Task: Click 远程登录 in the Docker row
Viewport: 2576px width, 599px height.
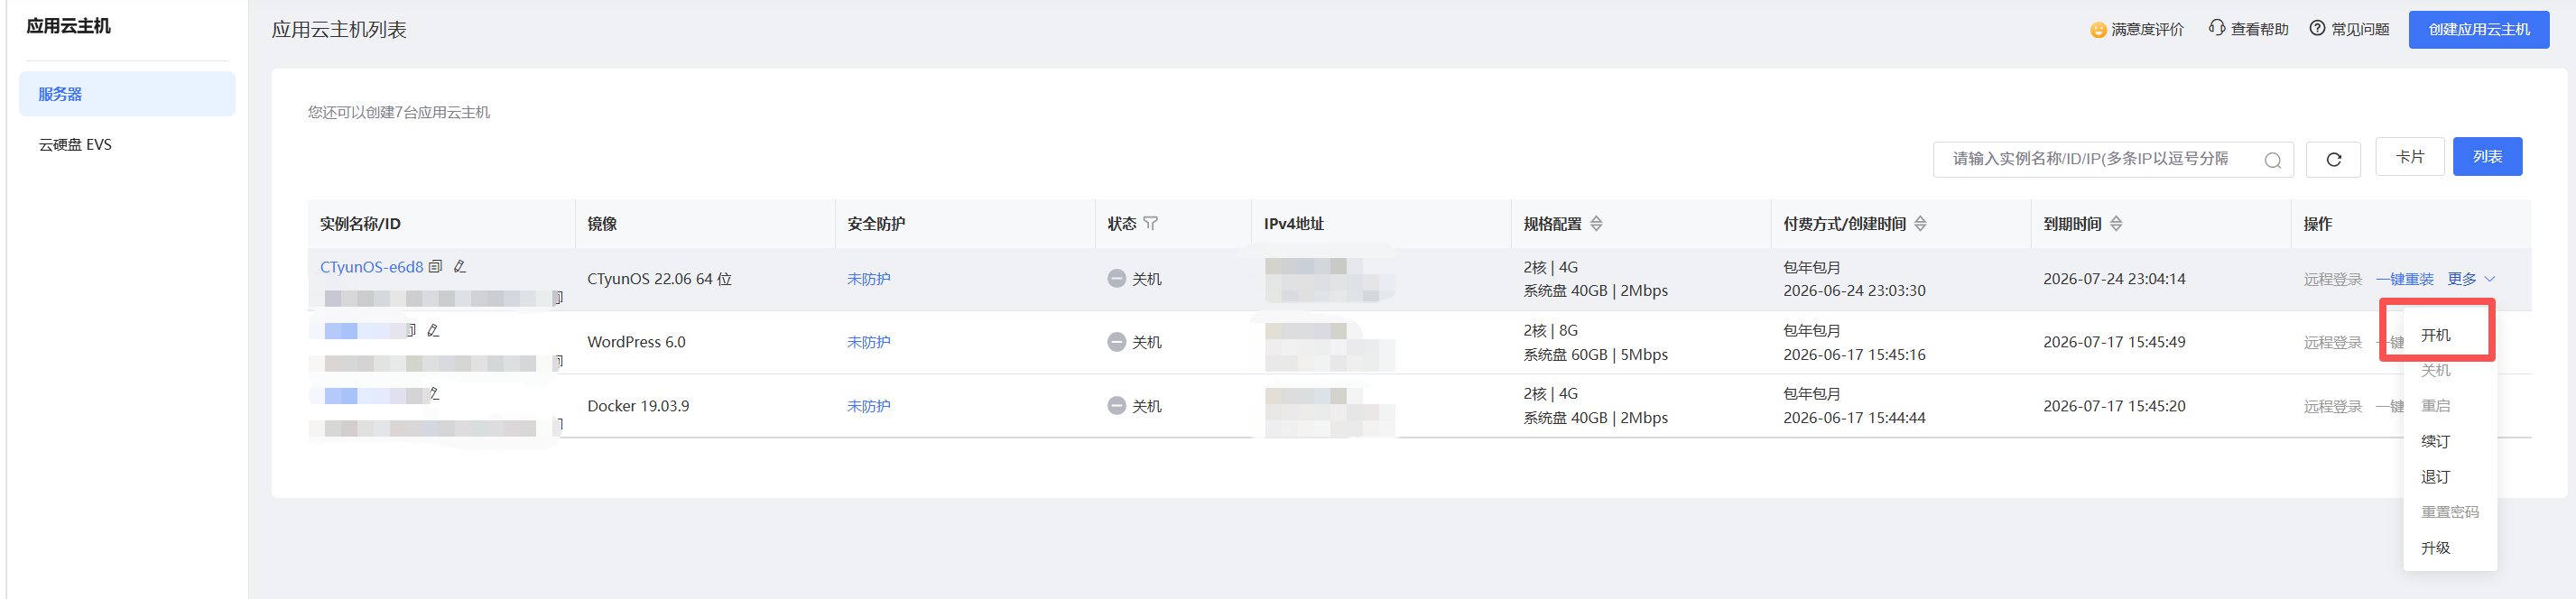Action: [x=2332, y=406]
